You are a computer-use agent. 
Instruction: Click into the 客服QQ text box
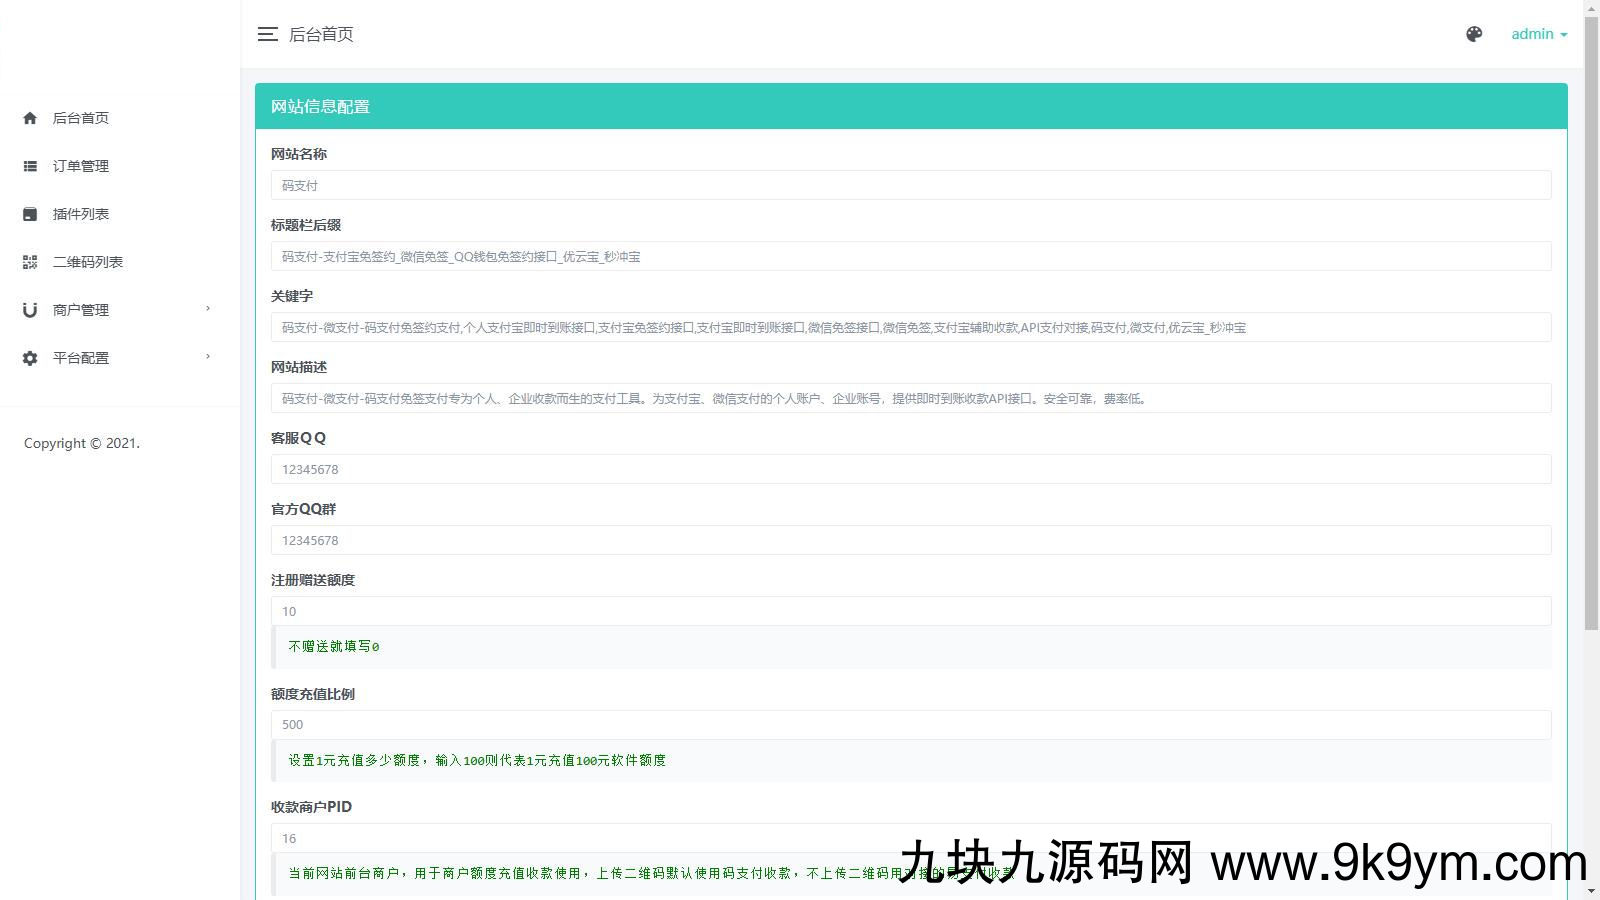[x=910, y=469]
